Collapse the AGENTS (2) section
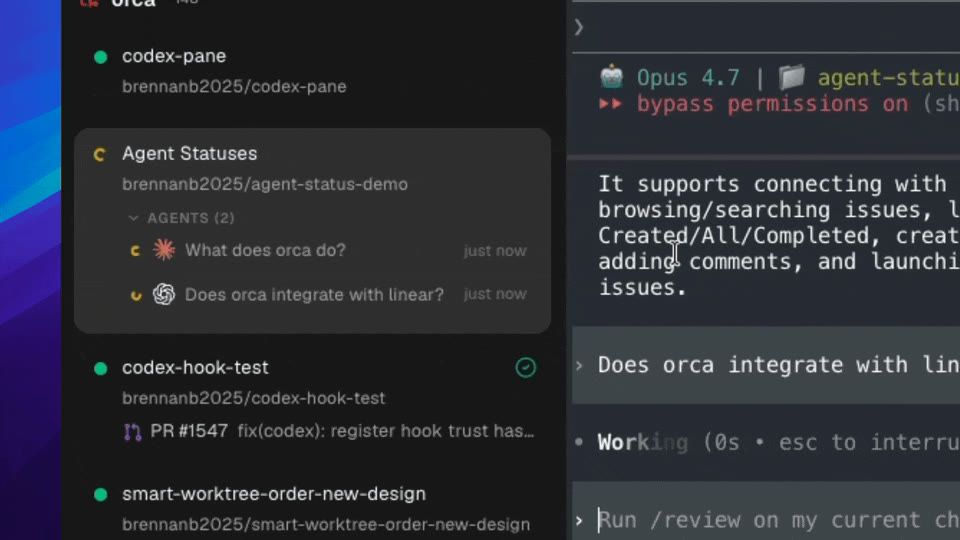The height and width of the screenshot is (540, 960). coord(133,218)
